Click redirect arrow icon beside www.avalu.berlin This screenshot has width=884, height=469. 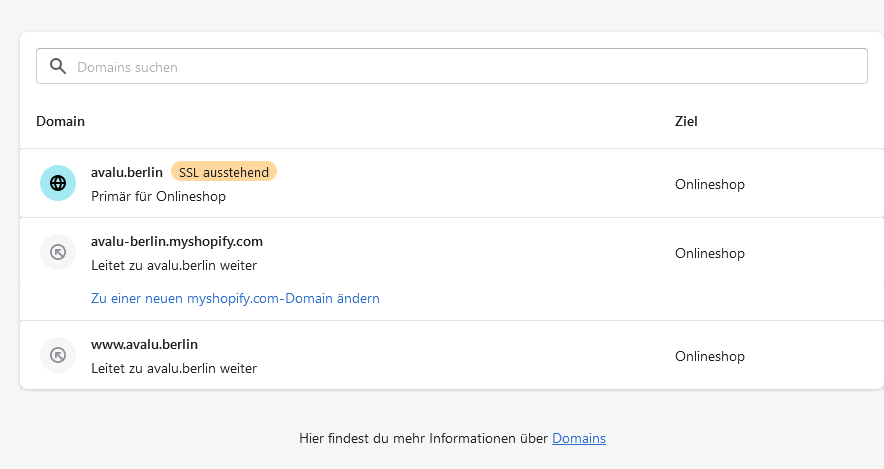pyautogui.click(x=58, y=355)
